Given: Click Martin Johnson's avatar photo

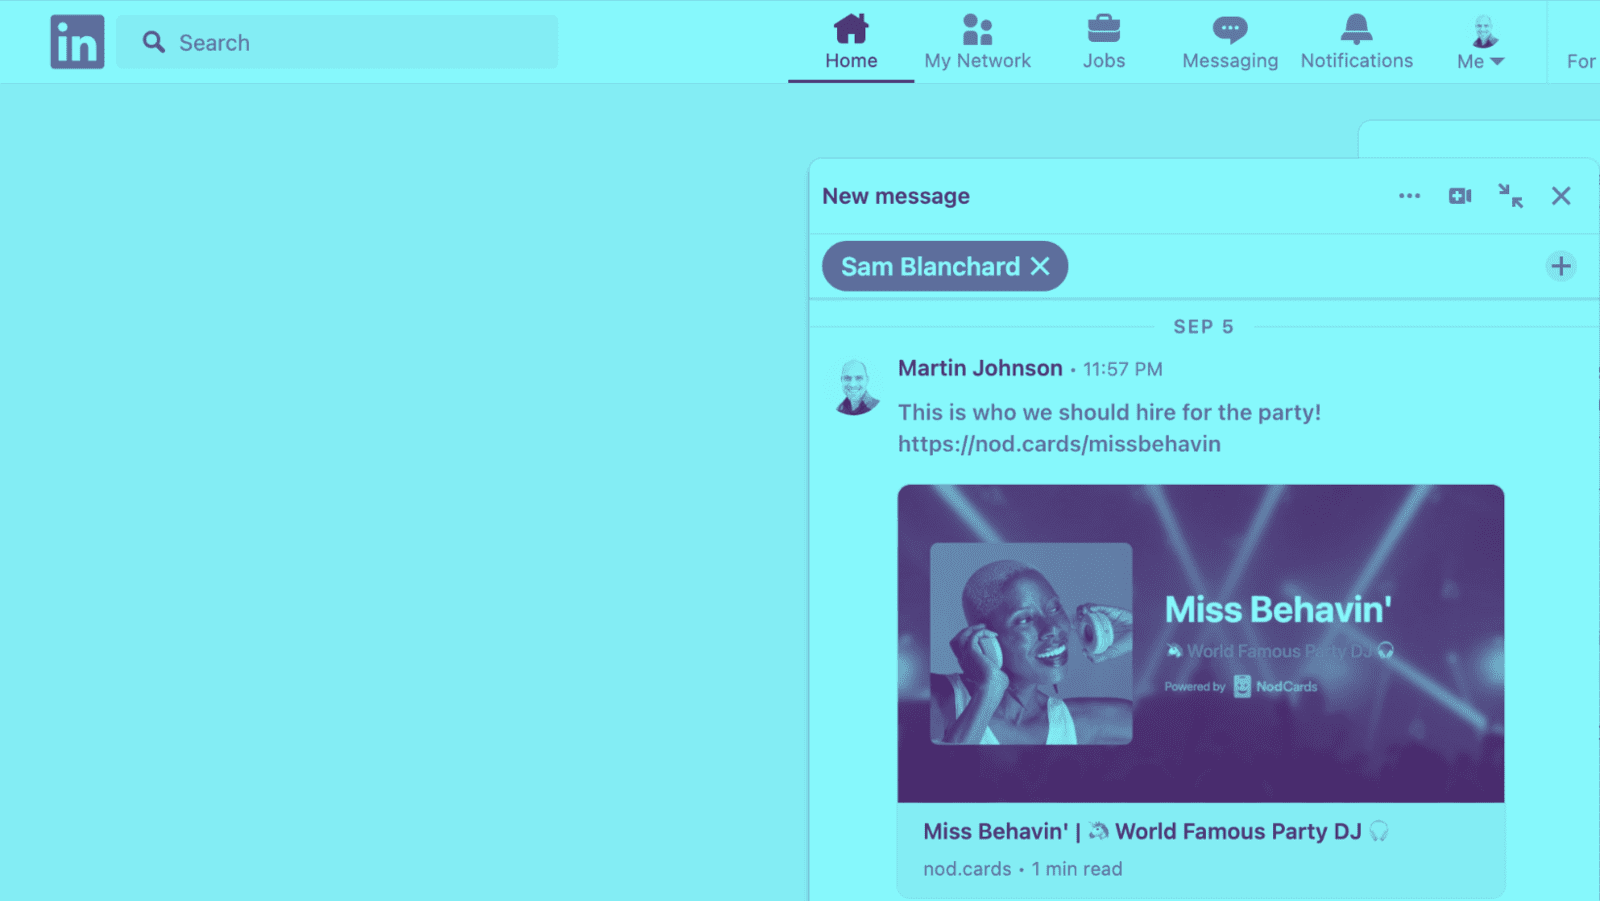Looking at the screenshot, I should pos(856,388).
